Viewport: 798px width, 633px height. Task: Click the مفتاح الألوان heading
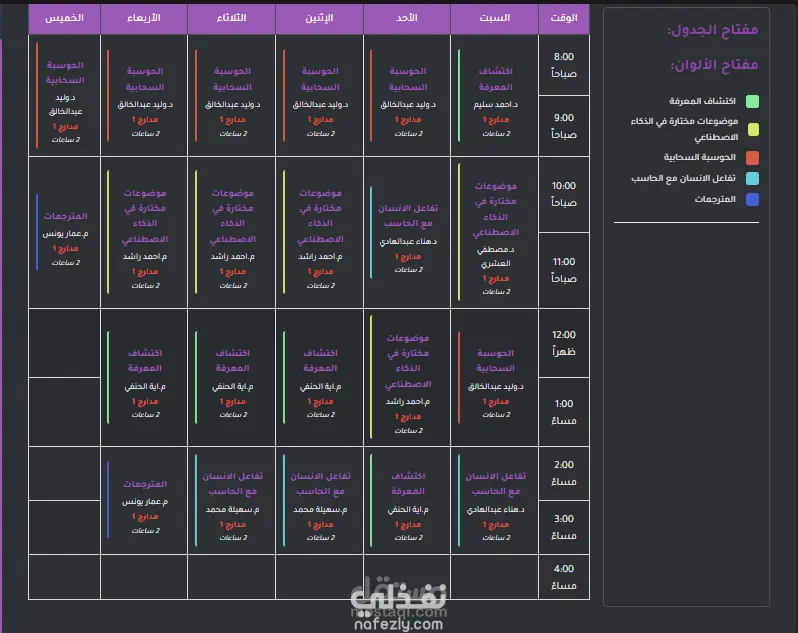(x=714, y=65)
